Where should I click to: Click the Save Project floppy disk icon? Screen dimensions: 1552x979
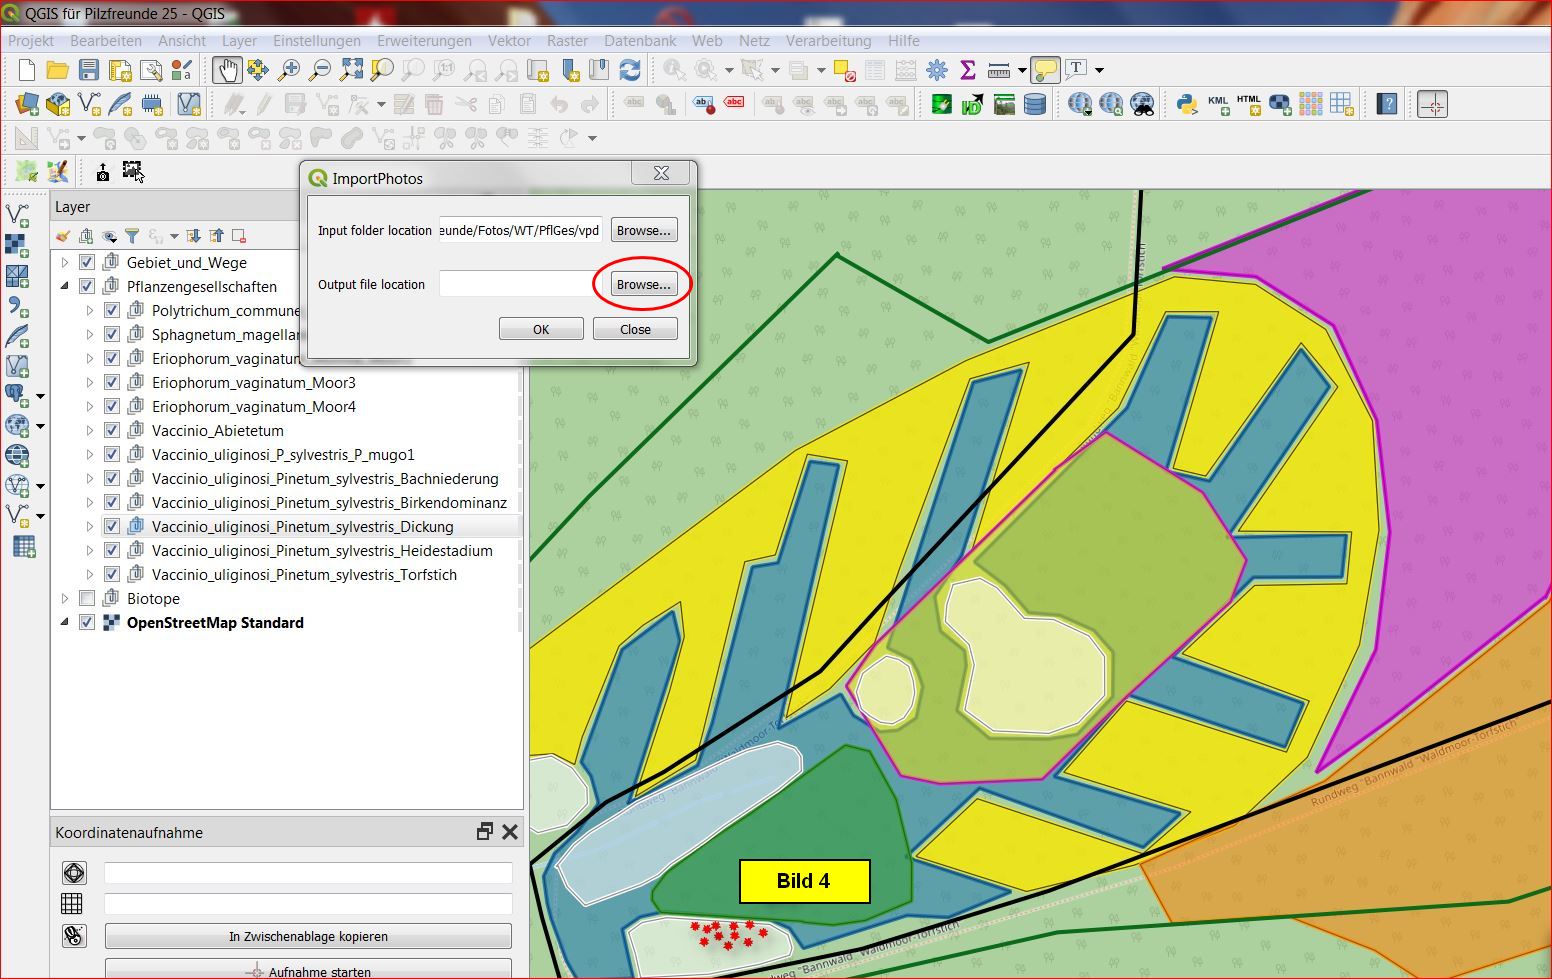pyautogui.click(x=89, y=70)
